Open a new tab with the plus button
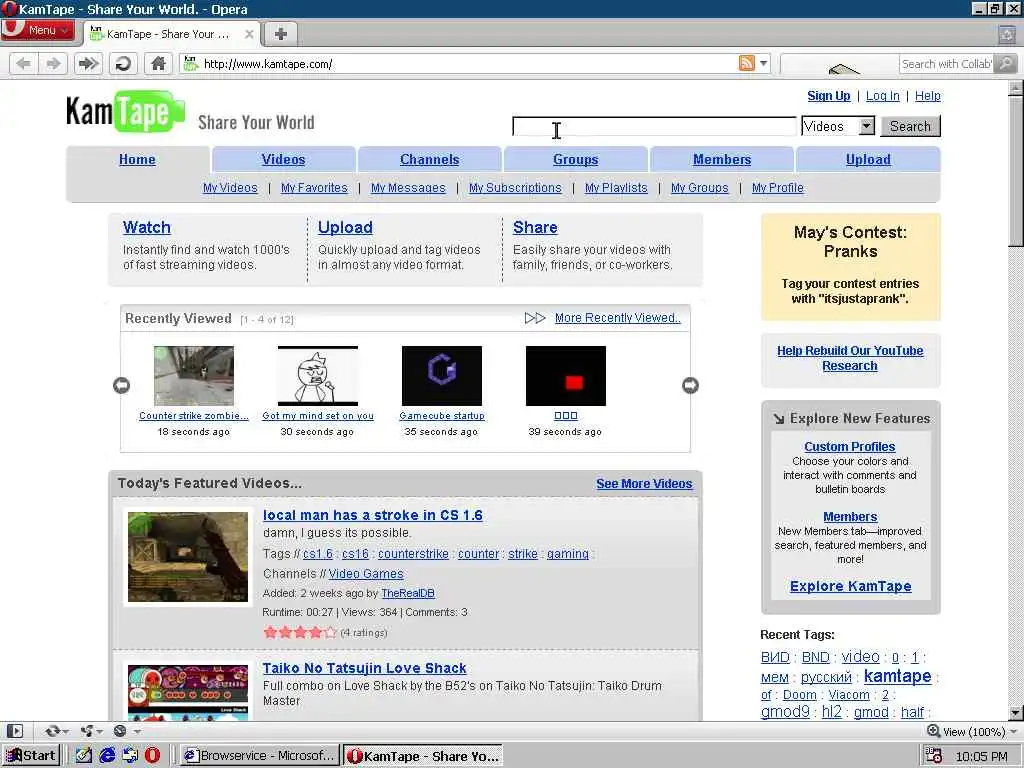 click(280, 34)
